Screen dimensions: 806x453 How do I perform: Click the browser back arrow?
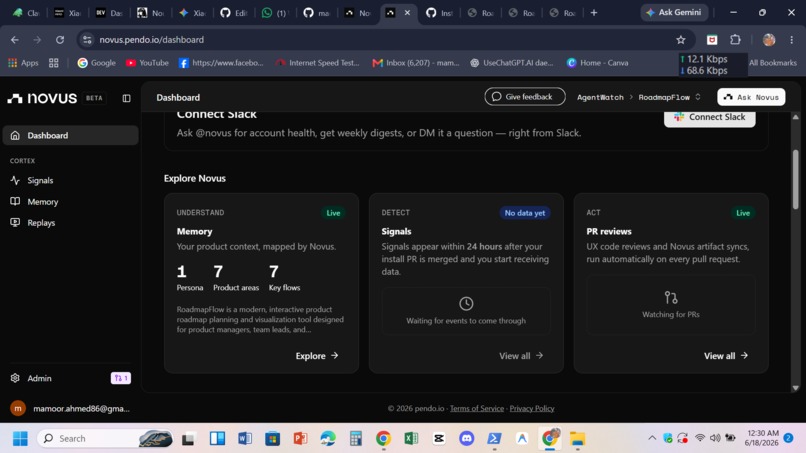point(15,40)
